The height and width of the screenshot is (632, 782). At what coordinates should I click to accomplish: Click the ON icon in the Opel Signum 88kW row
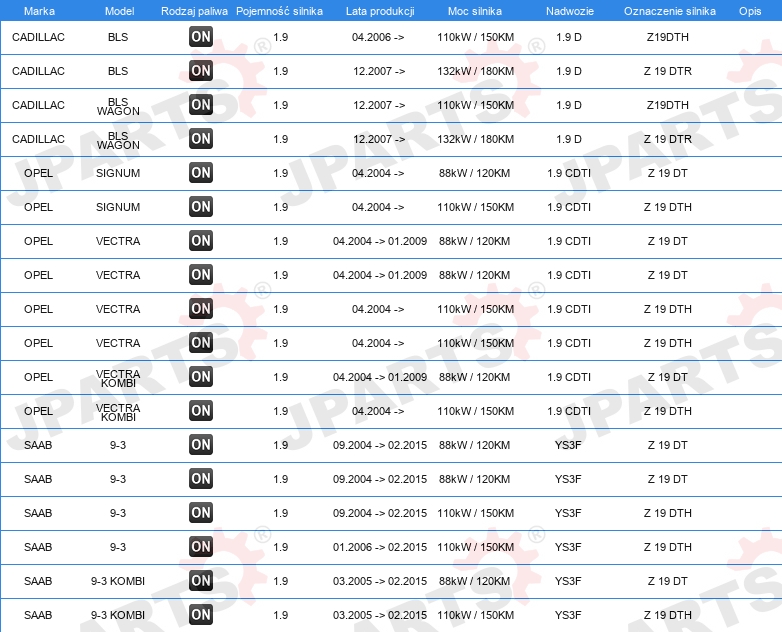[x=200, y=173]
